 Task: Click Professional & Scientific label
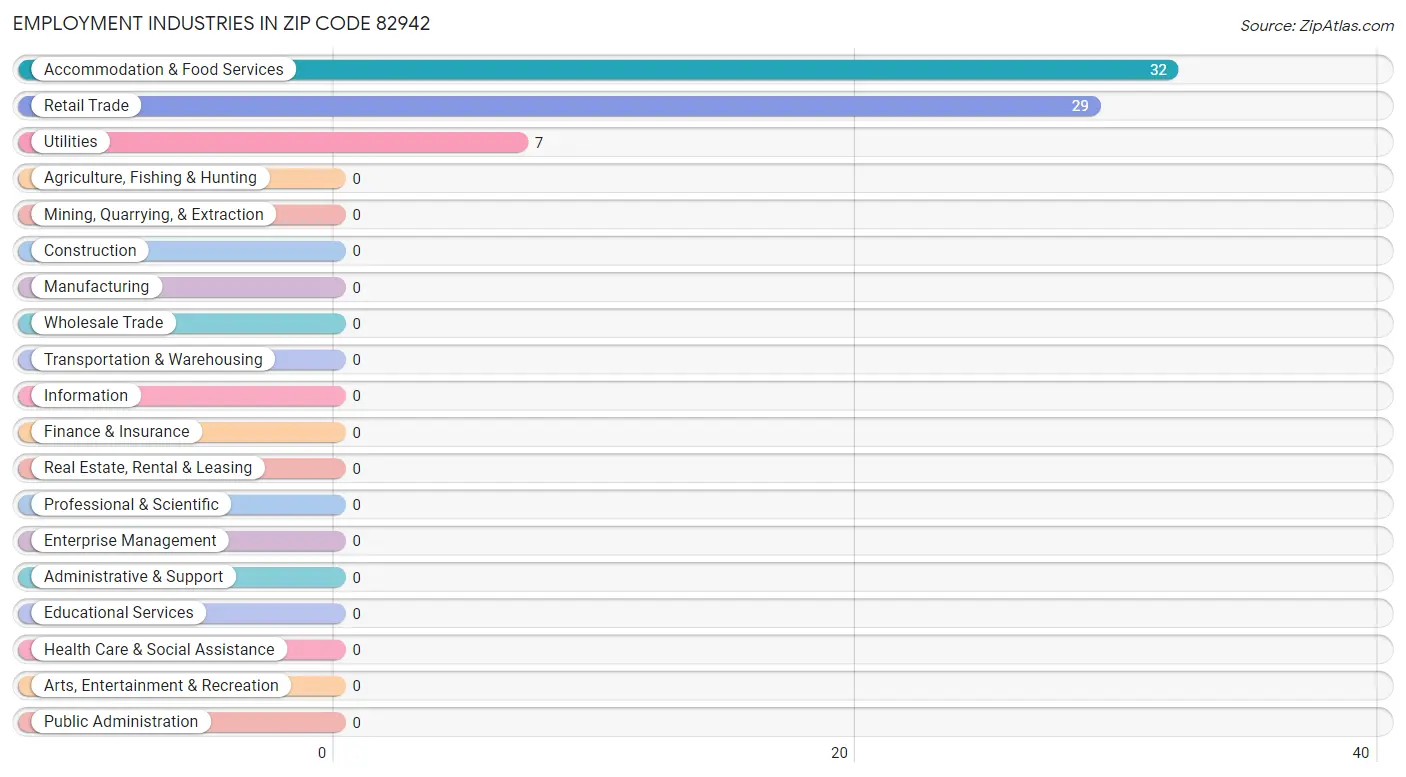131,504
